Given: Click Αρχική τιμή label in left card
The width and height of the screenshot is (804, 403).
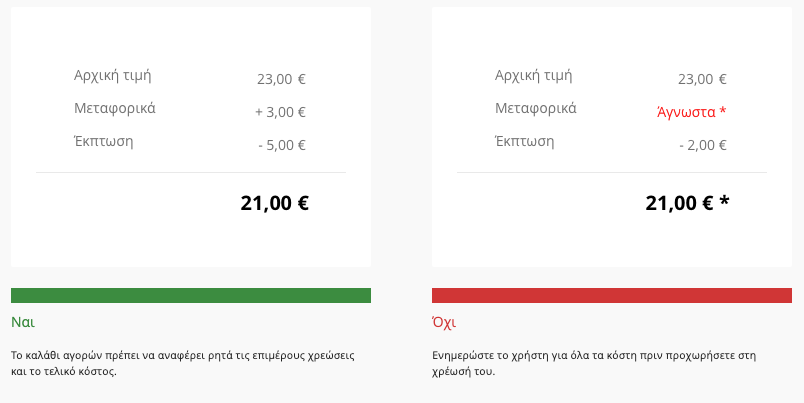Looking at the screenshot, I should click(x=113, y=75).
